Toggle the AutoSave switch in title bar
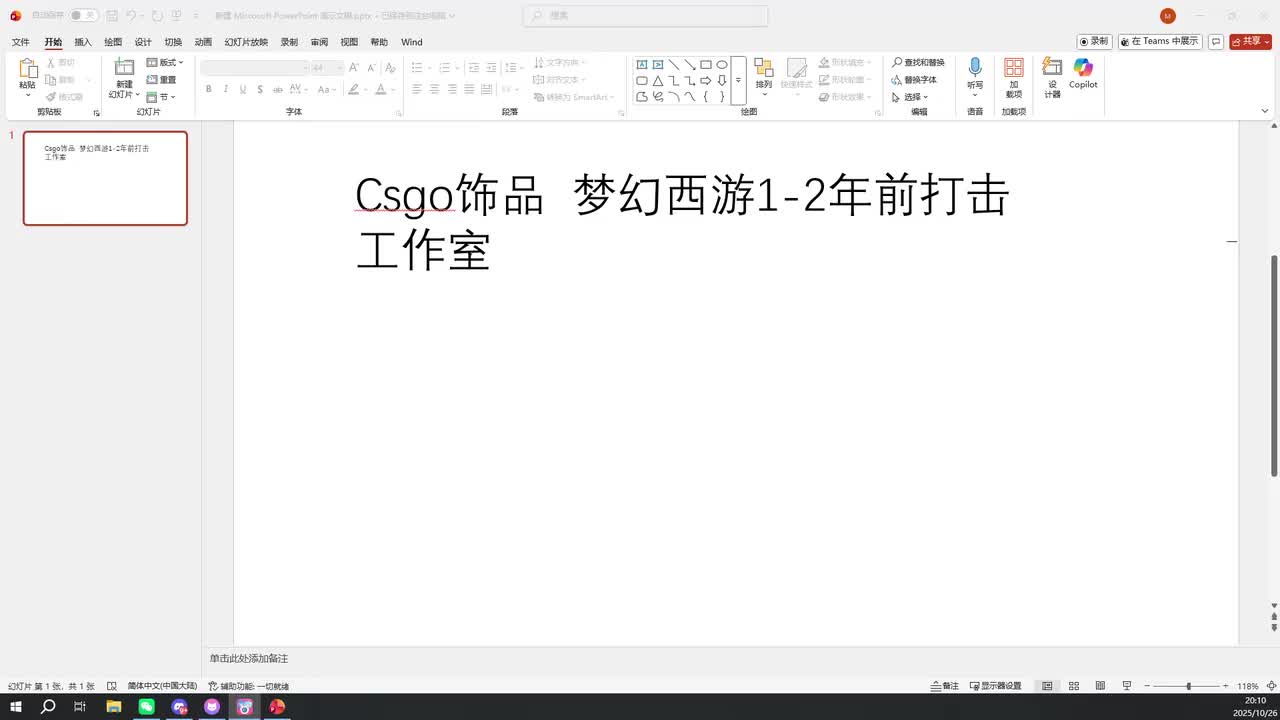 pyautogui.click(x=84, y=16)
